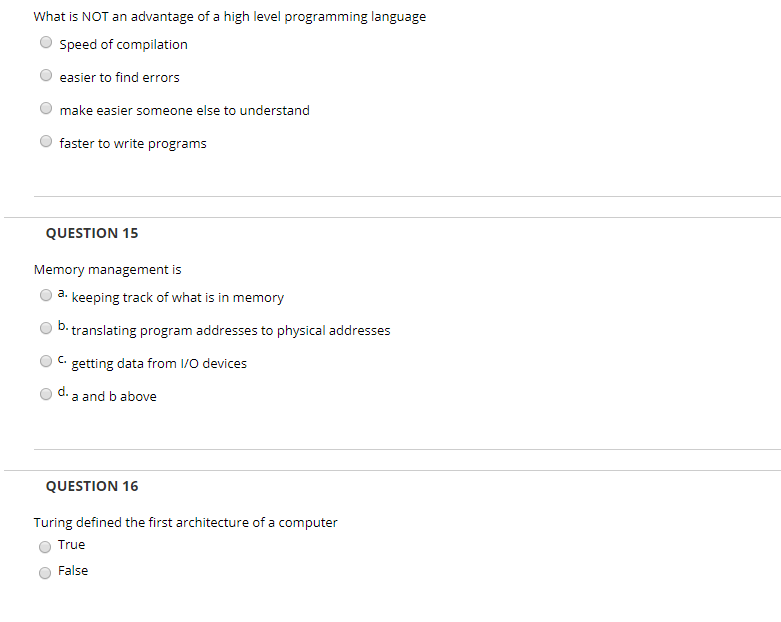
Task: Click the 'keeping track of what is in memory' text
Action: [178, 298]
